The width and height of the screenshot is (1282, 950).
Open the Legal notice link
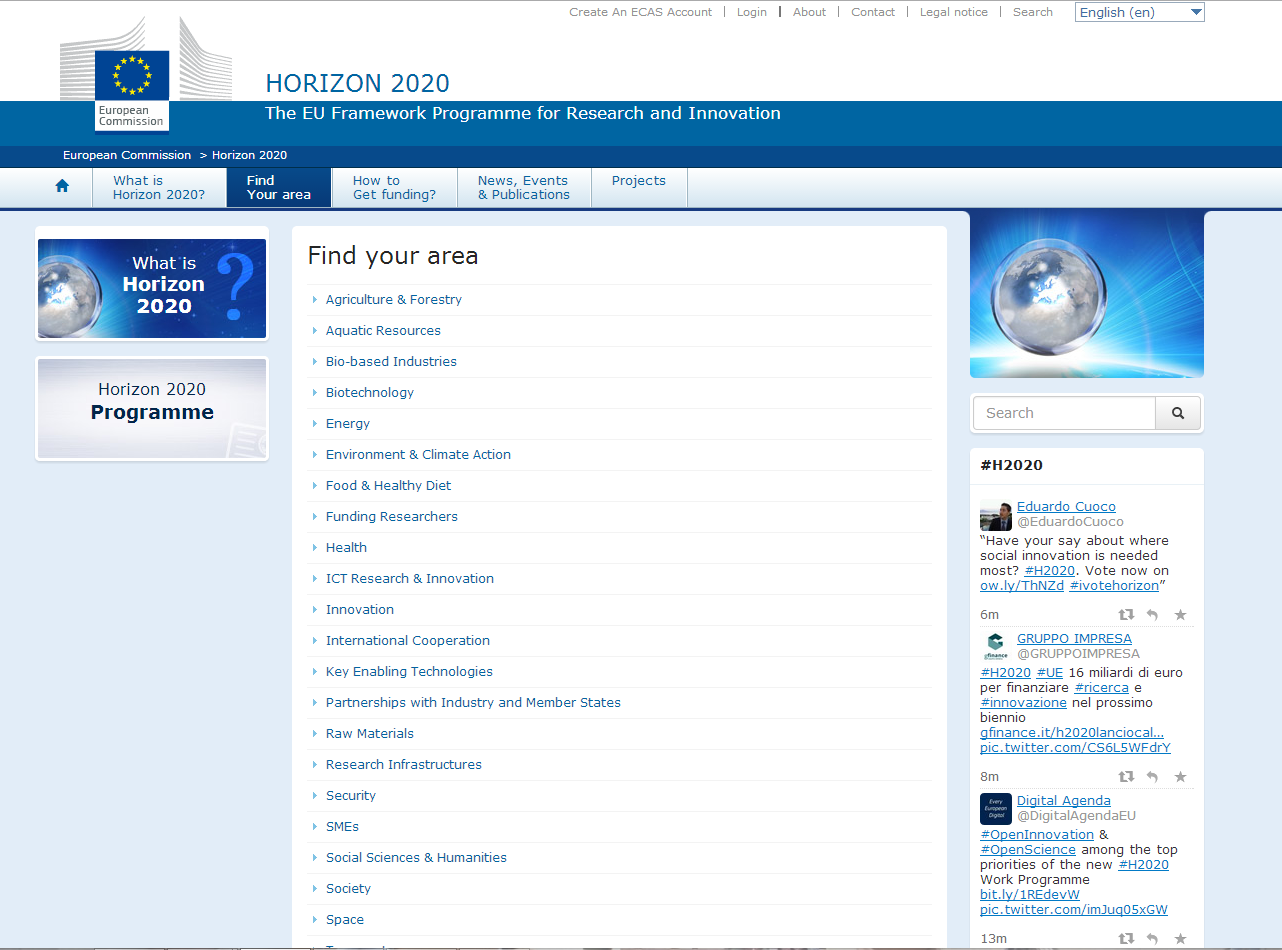pos(954,12)
